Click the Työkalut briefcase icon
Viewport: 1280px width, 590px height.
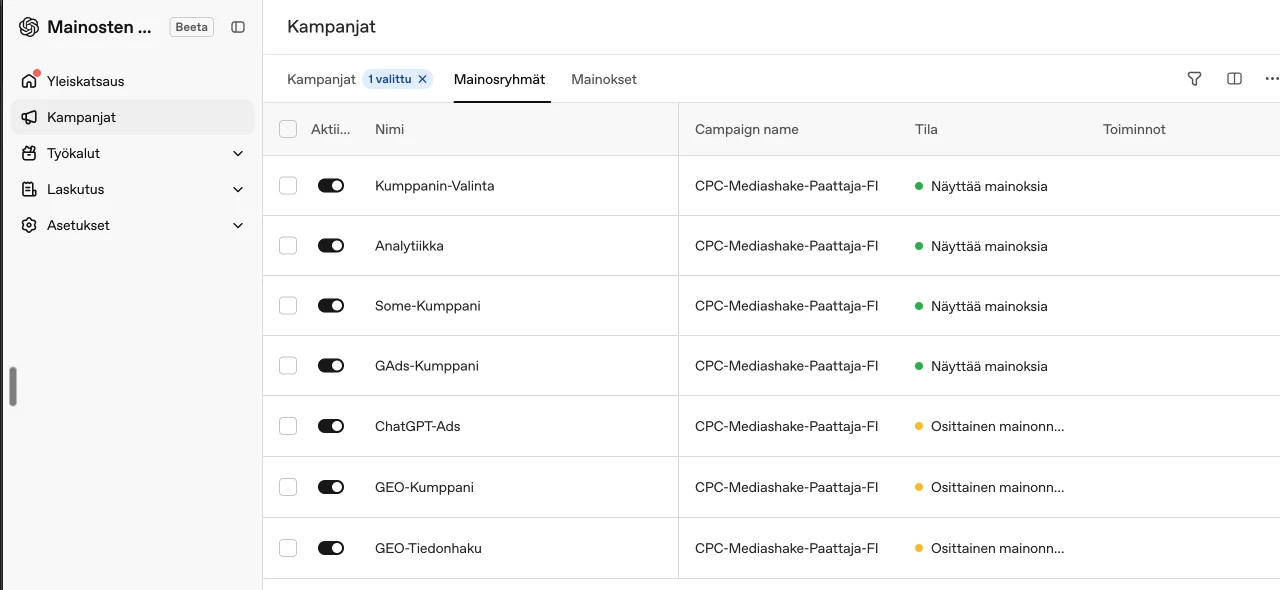[29, 153]
